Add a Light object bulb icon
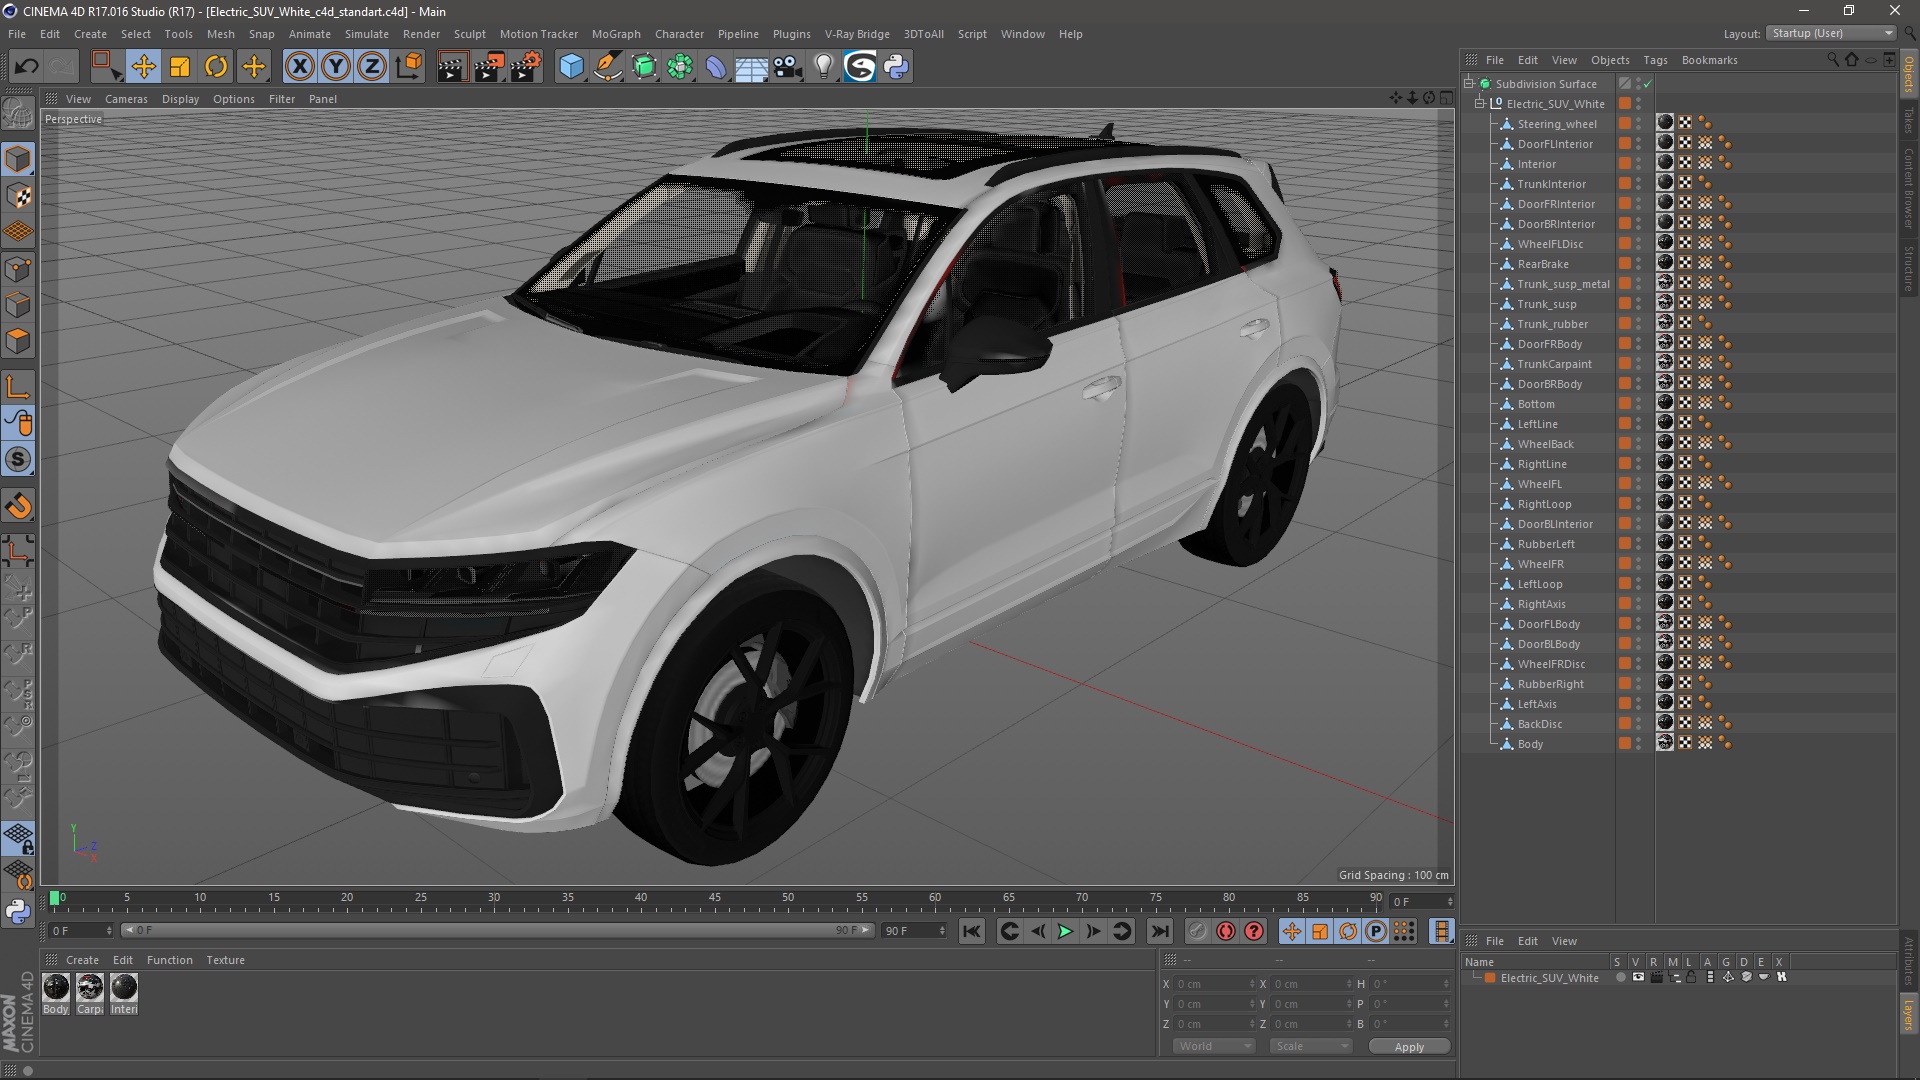 click(823, 67)
